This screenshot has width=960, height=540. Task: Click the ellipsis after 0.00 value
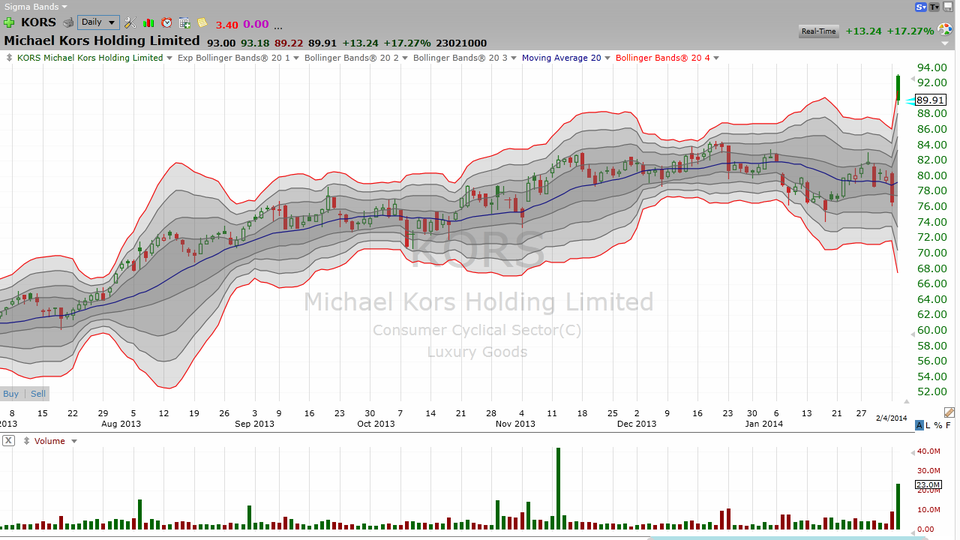point(278,26)
